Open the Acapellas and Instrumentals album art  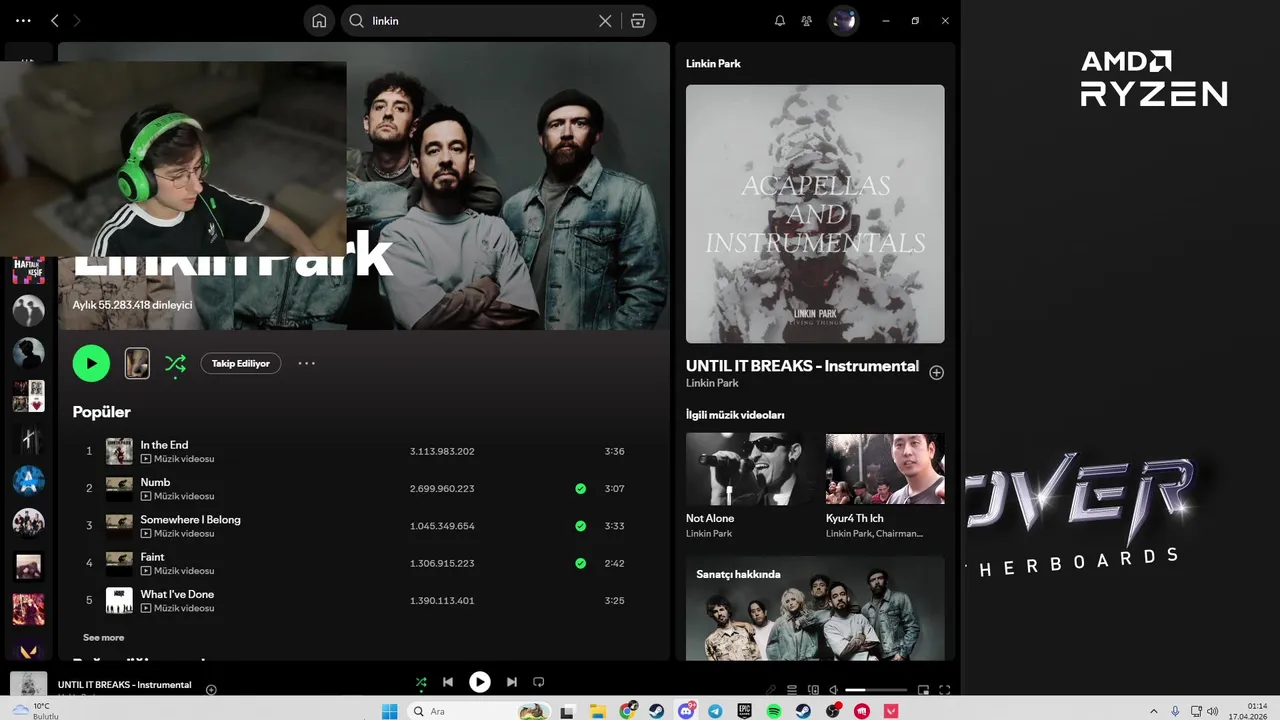[x=815, y=214]
